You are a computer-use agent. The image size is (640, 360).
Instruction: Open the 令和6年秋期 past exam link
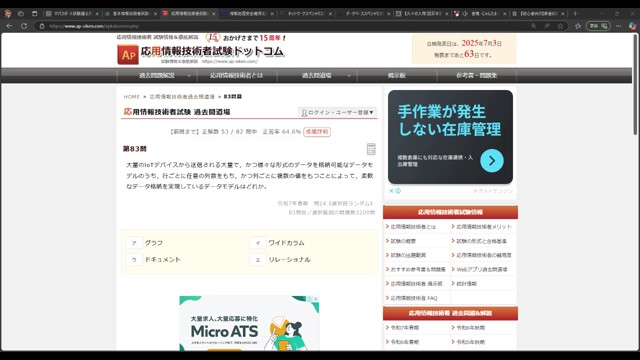tap(470, 328)
